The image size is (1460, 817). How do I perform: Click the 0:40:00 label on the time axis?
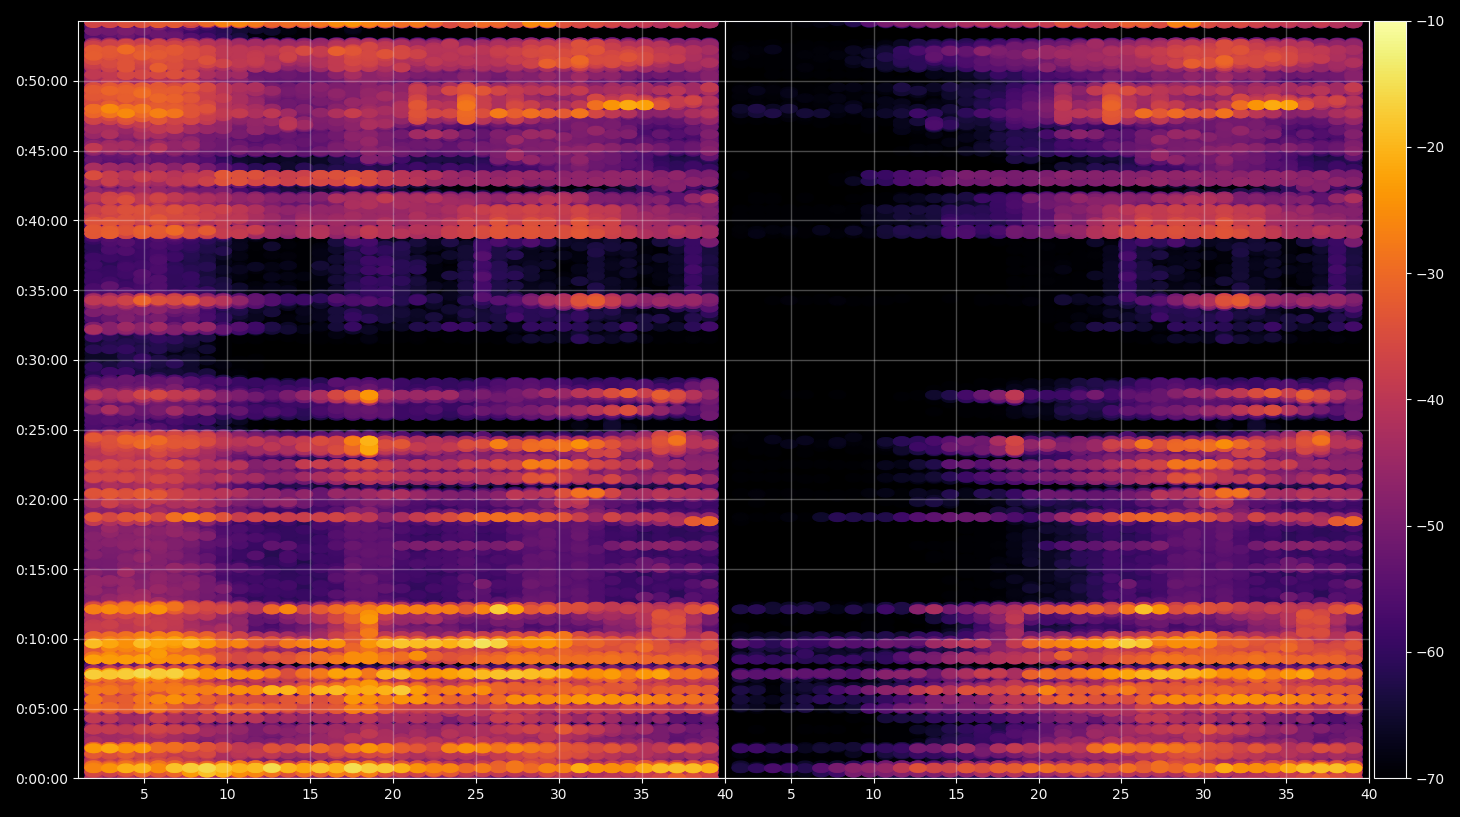point(42,221)
